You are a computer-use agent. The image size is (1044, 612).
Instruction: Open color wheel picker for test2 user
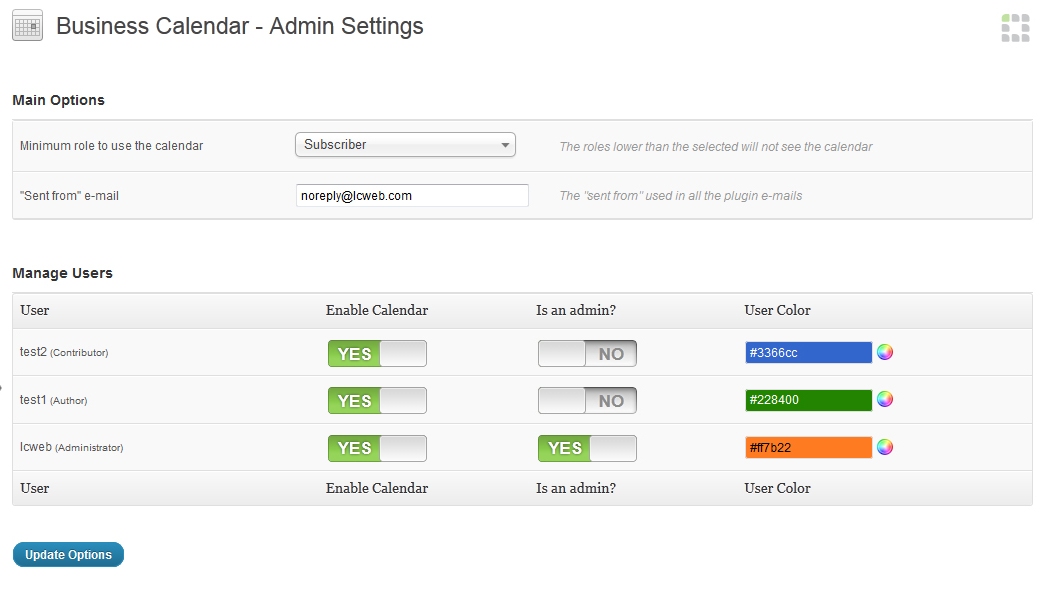pos(885,352)
